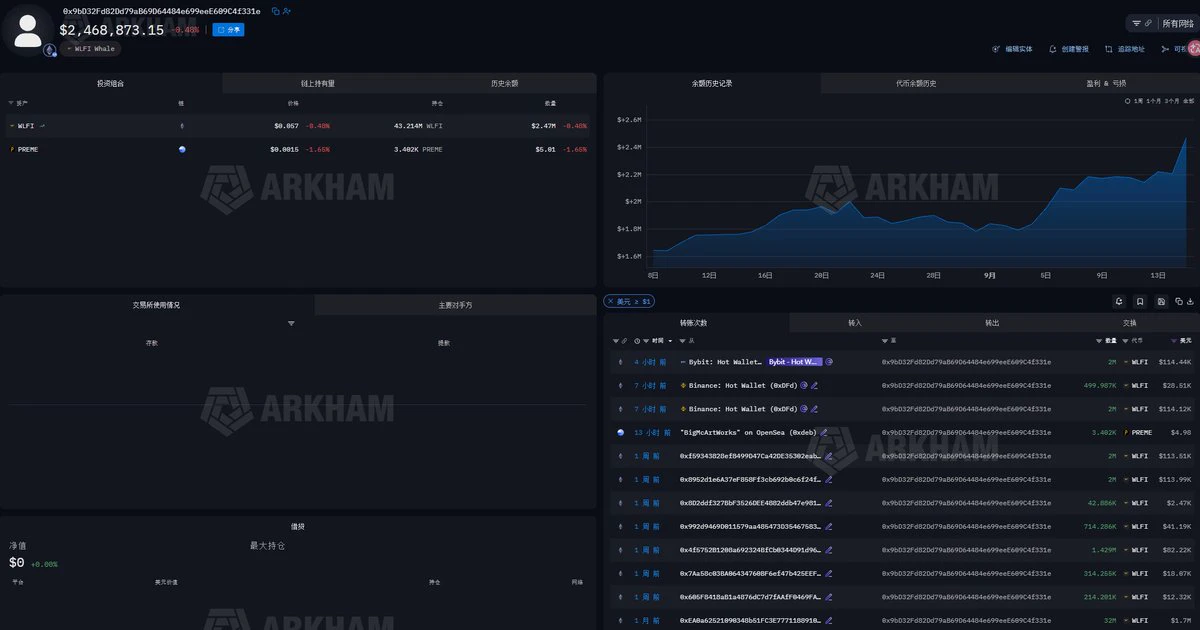1200x630 pixels.
Task: Click the refresh icon above transfers table
Action: (1119, 301)
